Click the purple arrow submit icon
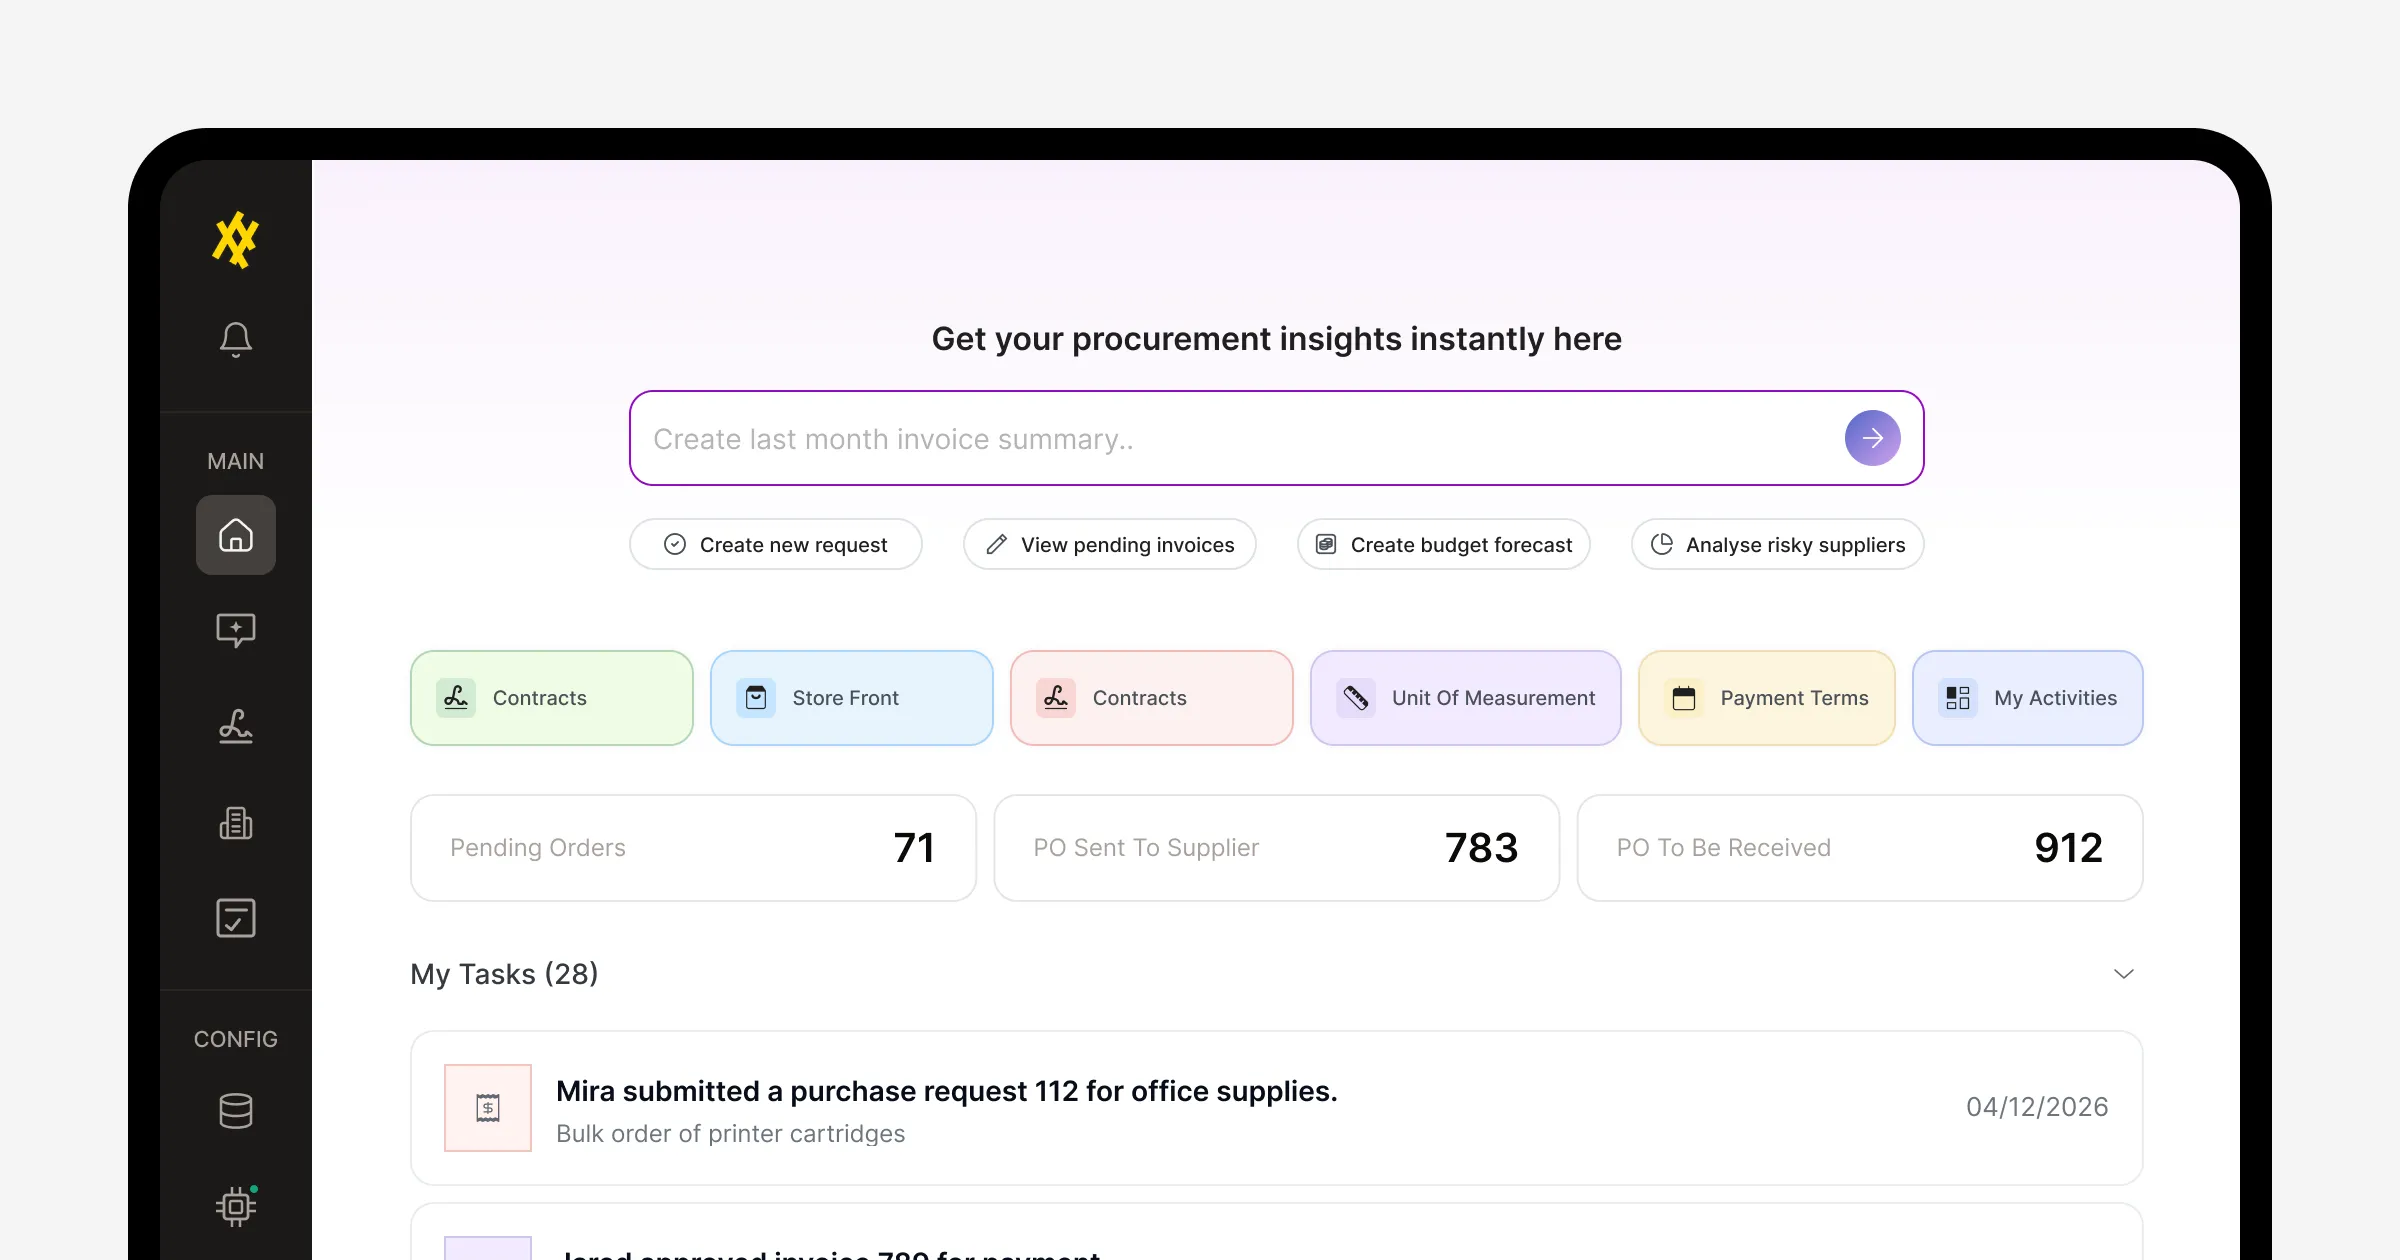The width and height of the screenshot is (2400, 1260). pos(1872,438)
